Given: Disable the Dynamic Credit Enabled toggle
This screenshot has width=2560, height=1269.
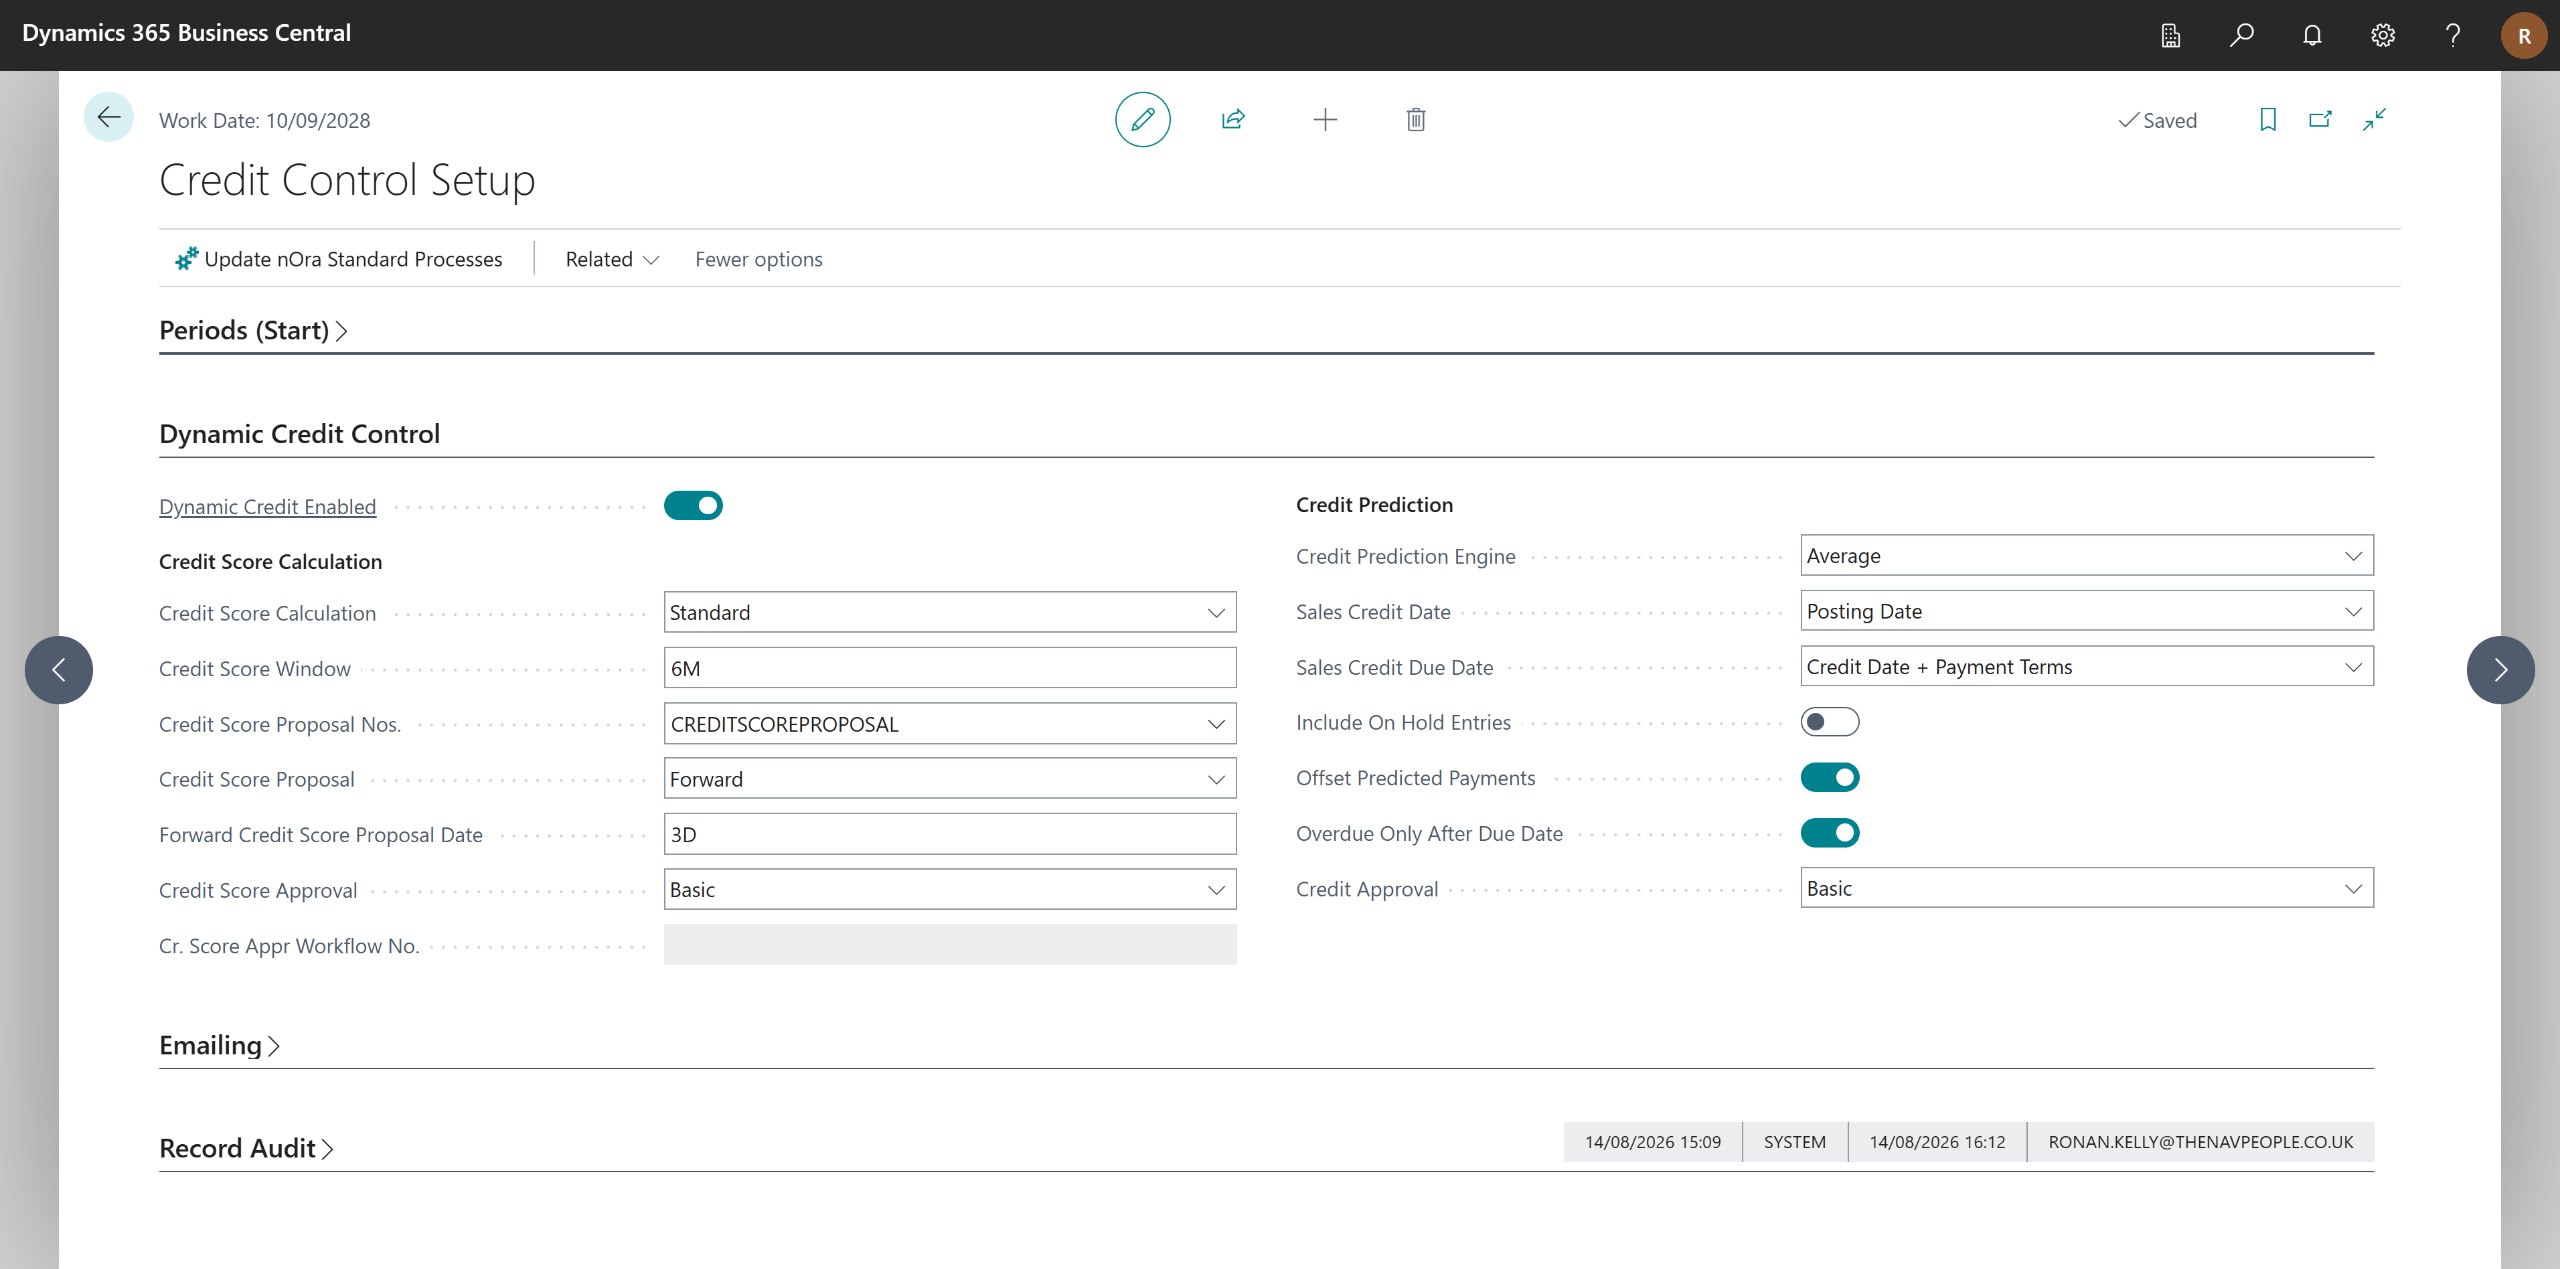Looking at the screenshot, I should click(x=693, y=506).
